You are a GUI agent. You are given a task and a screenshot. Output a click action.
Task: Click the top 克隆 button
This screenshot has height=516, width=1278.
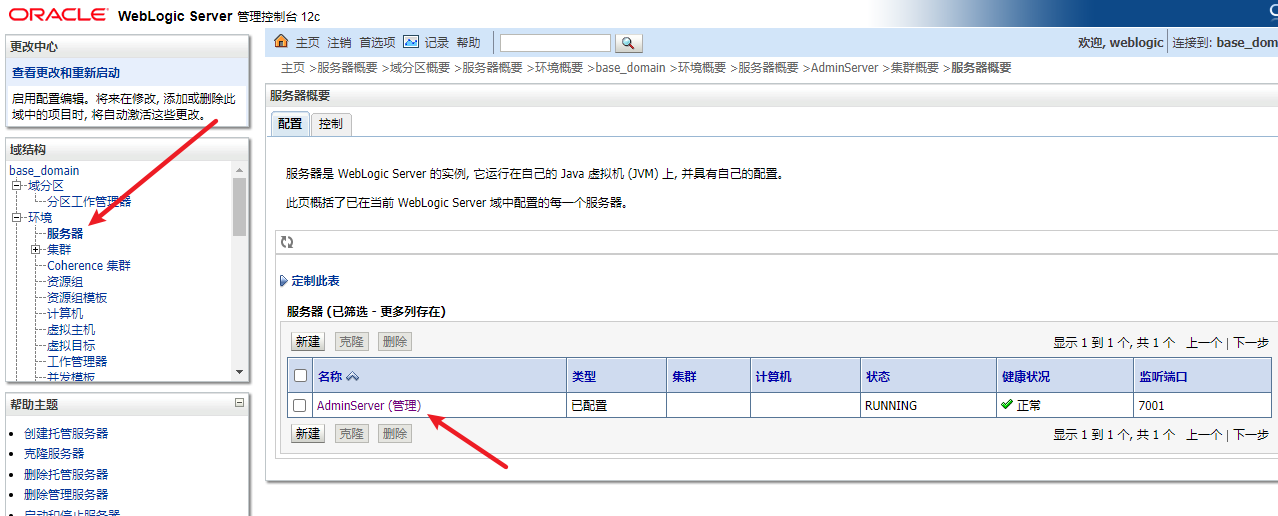351,341
